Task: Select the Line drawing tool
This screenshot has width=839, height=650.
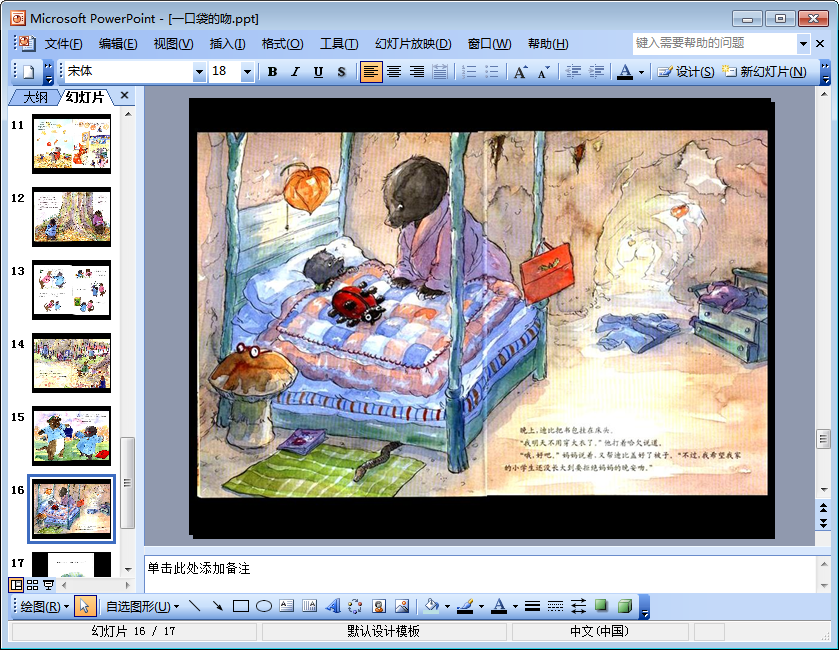Action: click(x=195, y=606)
